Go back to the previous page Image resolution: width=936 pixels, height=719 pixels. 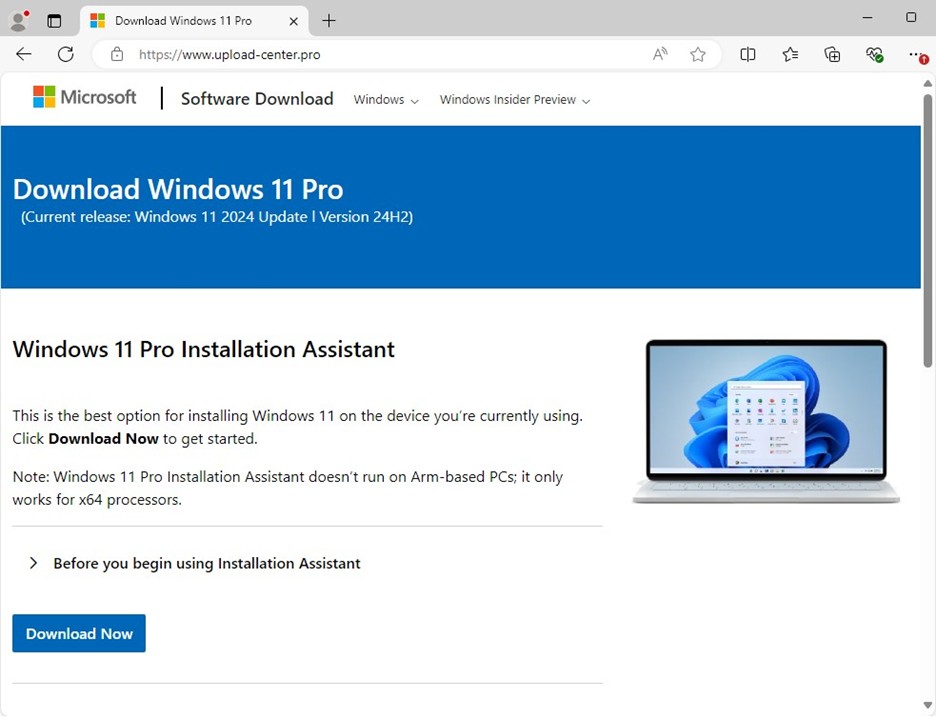pyautogui.click(x=24, y=54)
